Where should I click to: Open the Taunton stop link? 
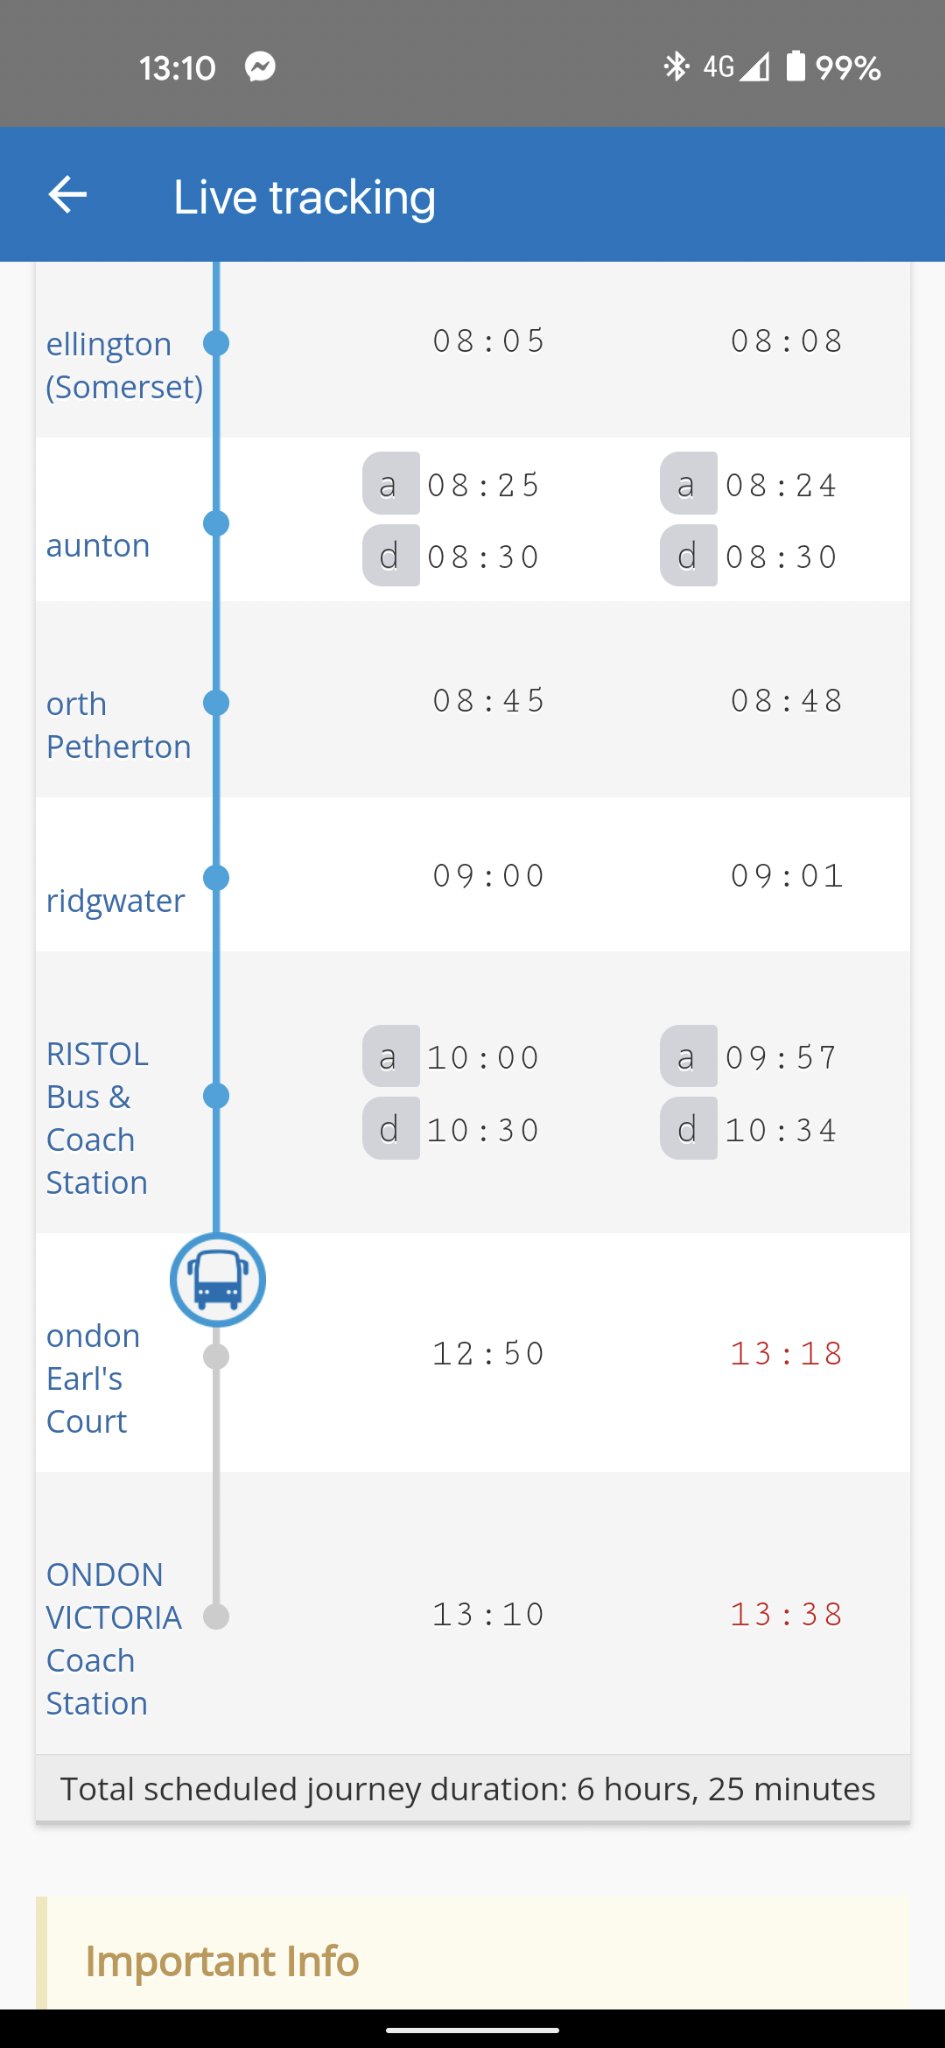click(x=98, y=546)
